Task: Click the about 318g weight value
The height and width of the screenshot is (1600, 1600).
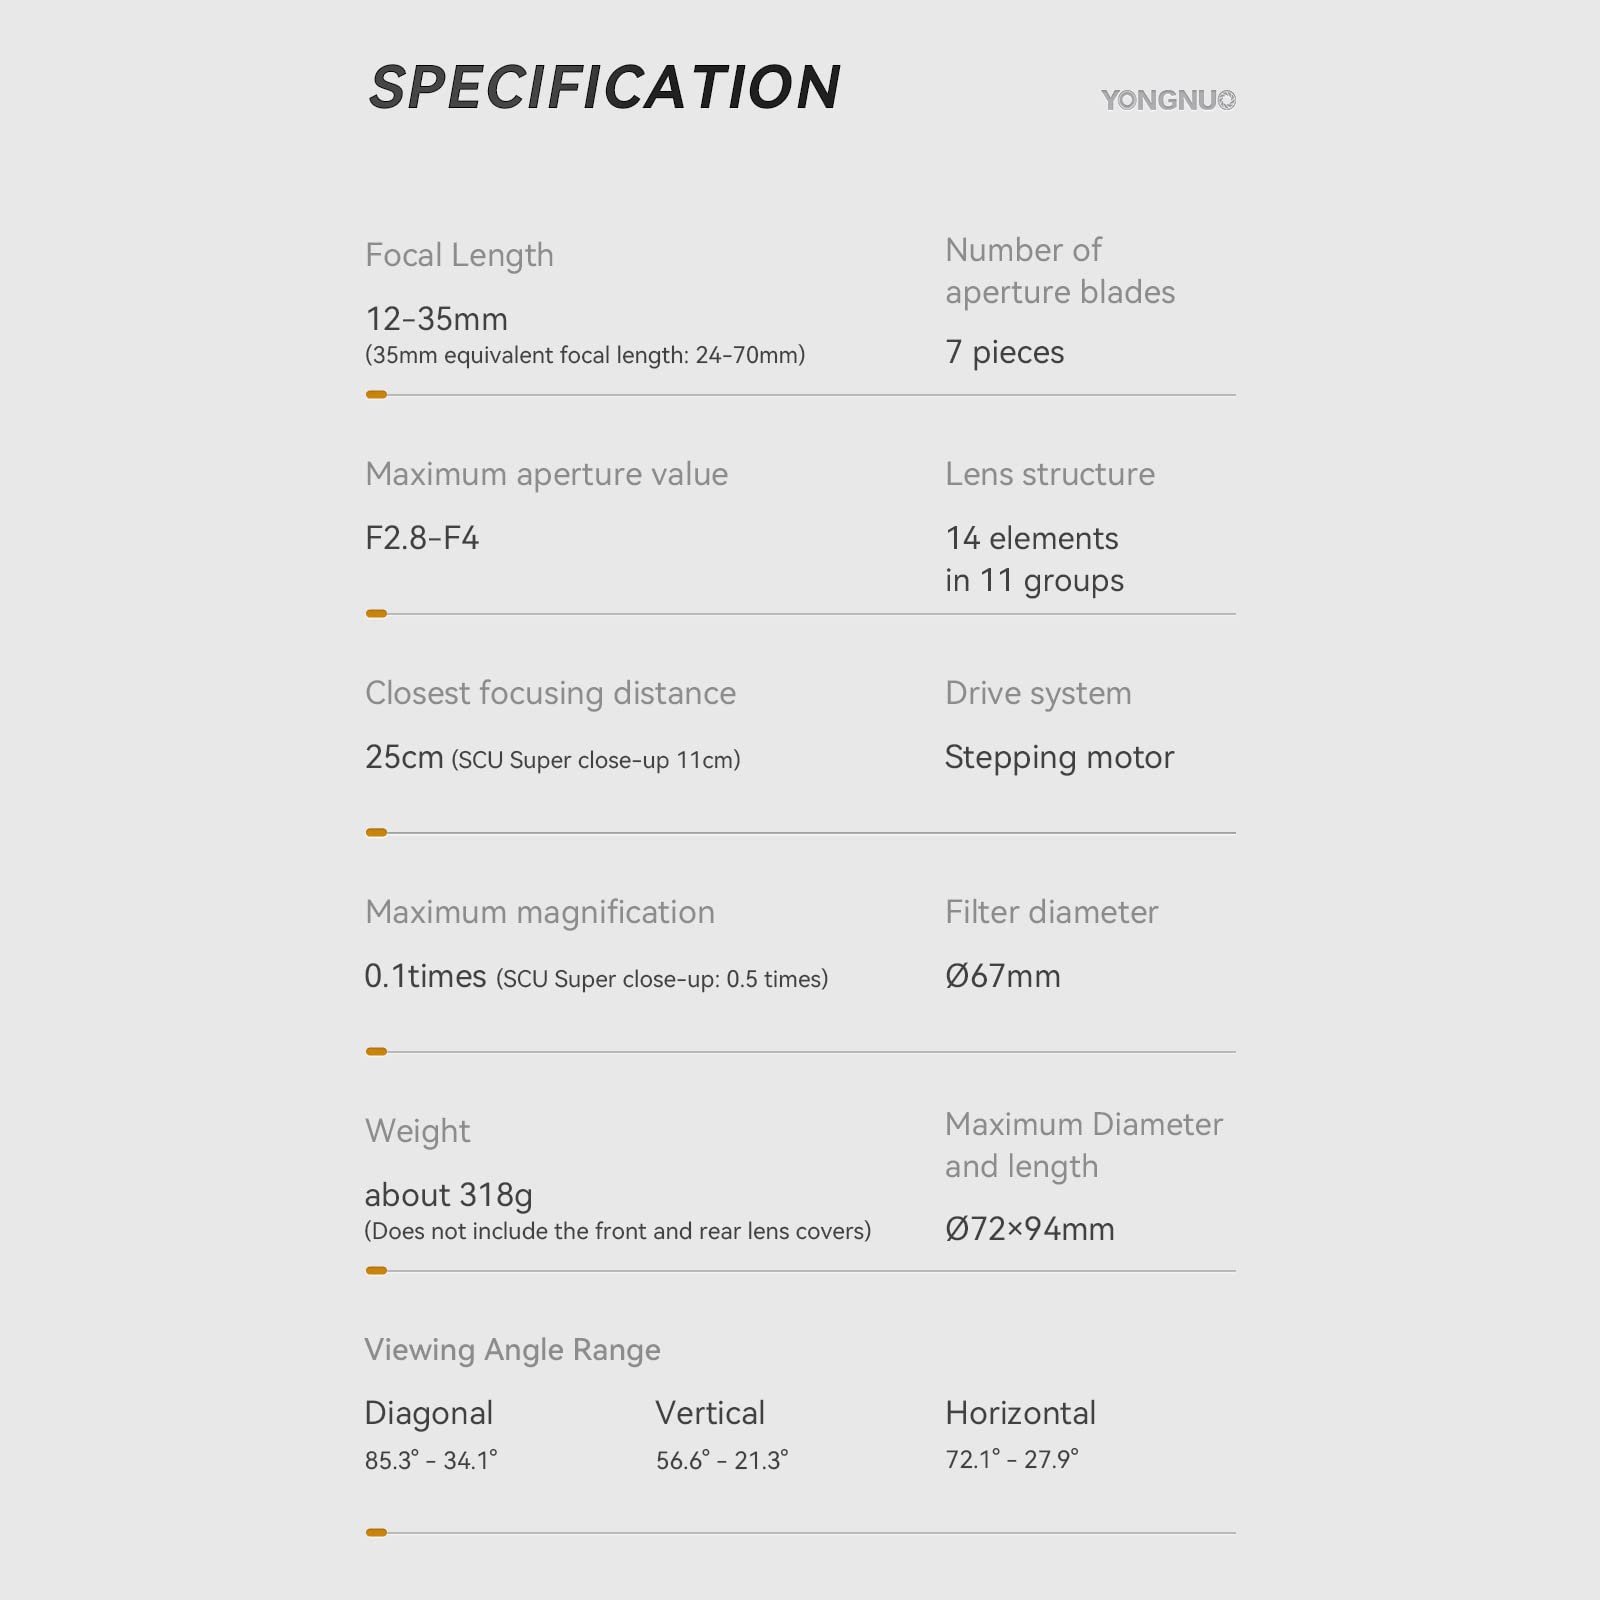Action: pos(448,1195)
